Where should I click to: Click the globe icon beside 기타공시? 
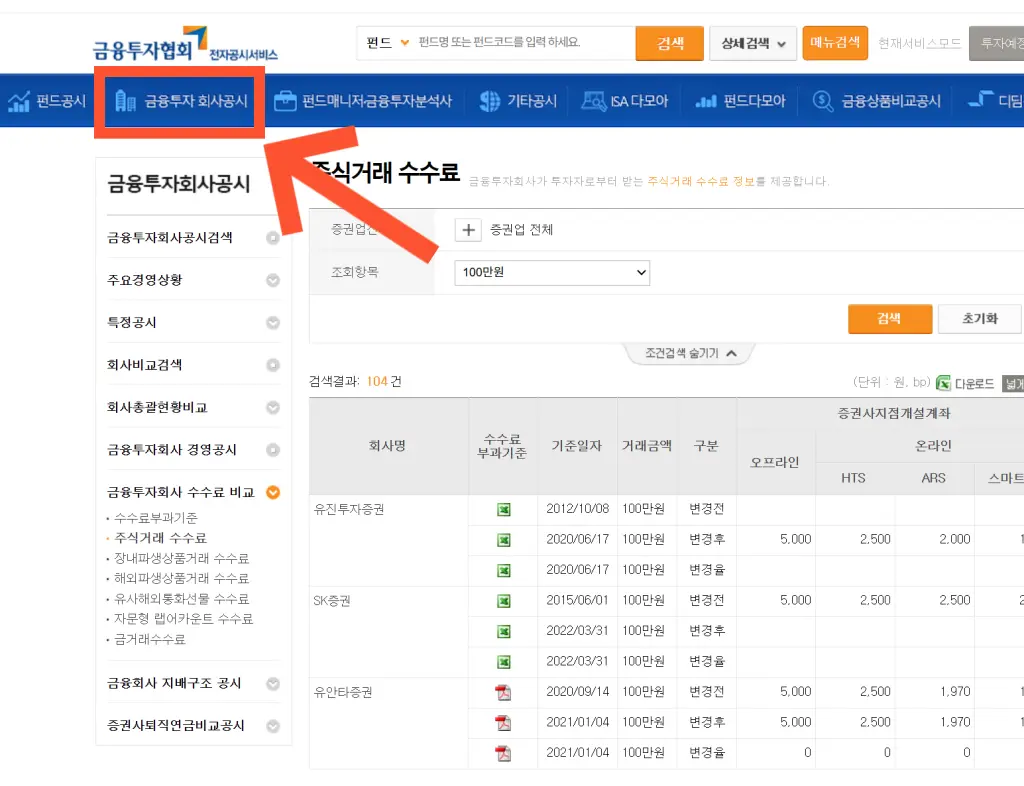click(x=490, y=101)
